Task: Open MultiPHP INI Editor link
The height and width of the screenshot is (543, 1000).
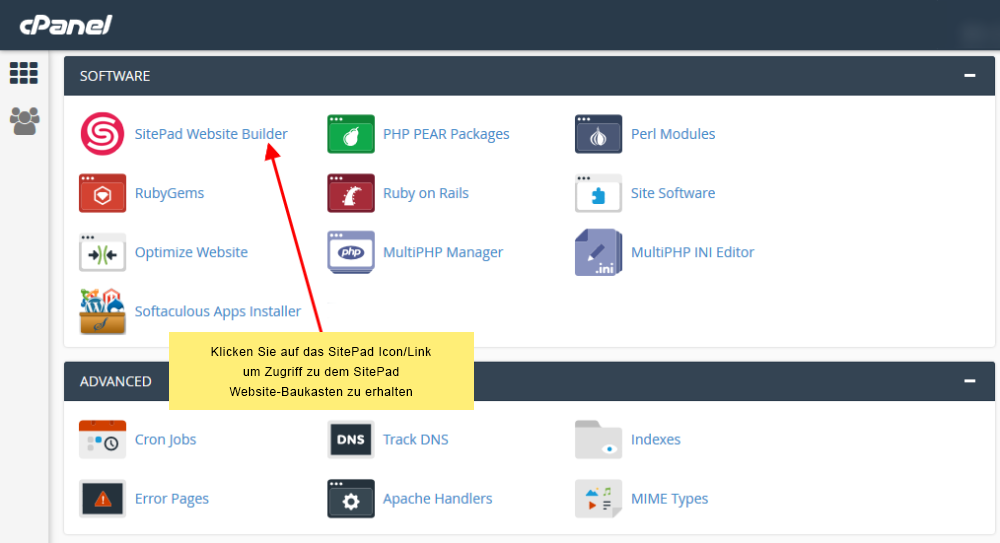Action: 692,252
